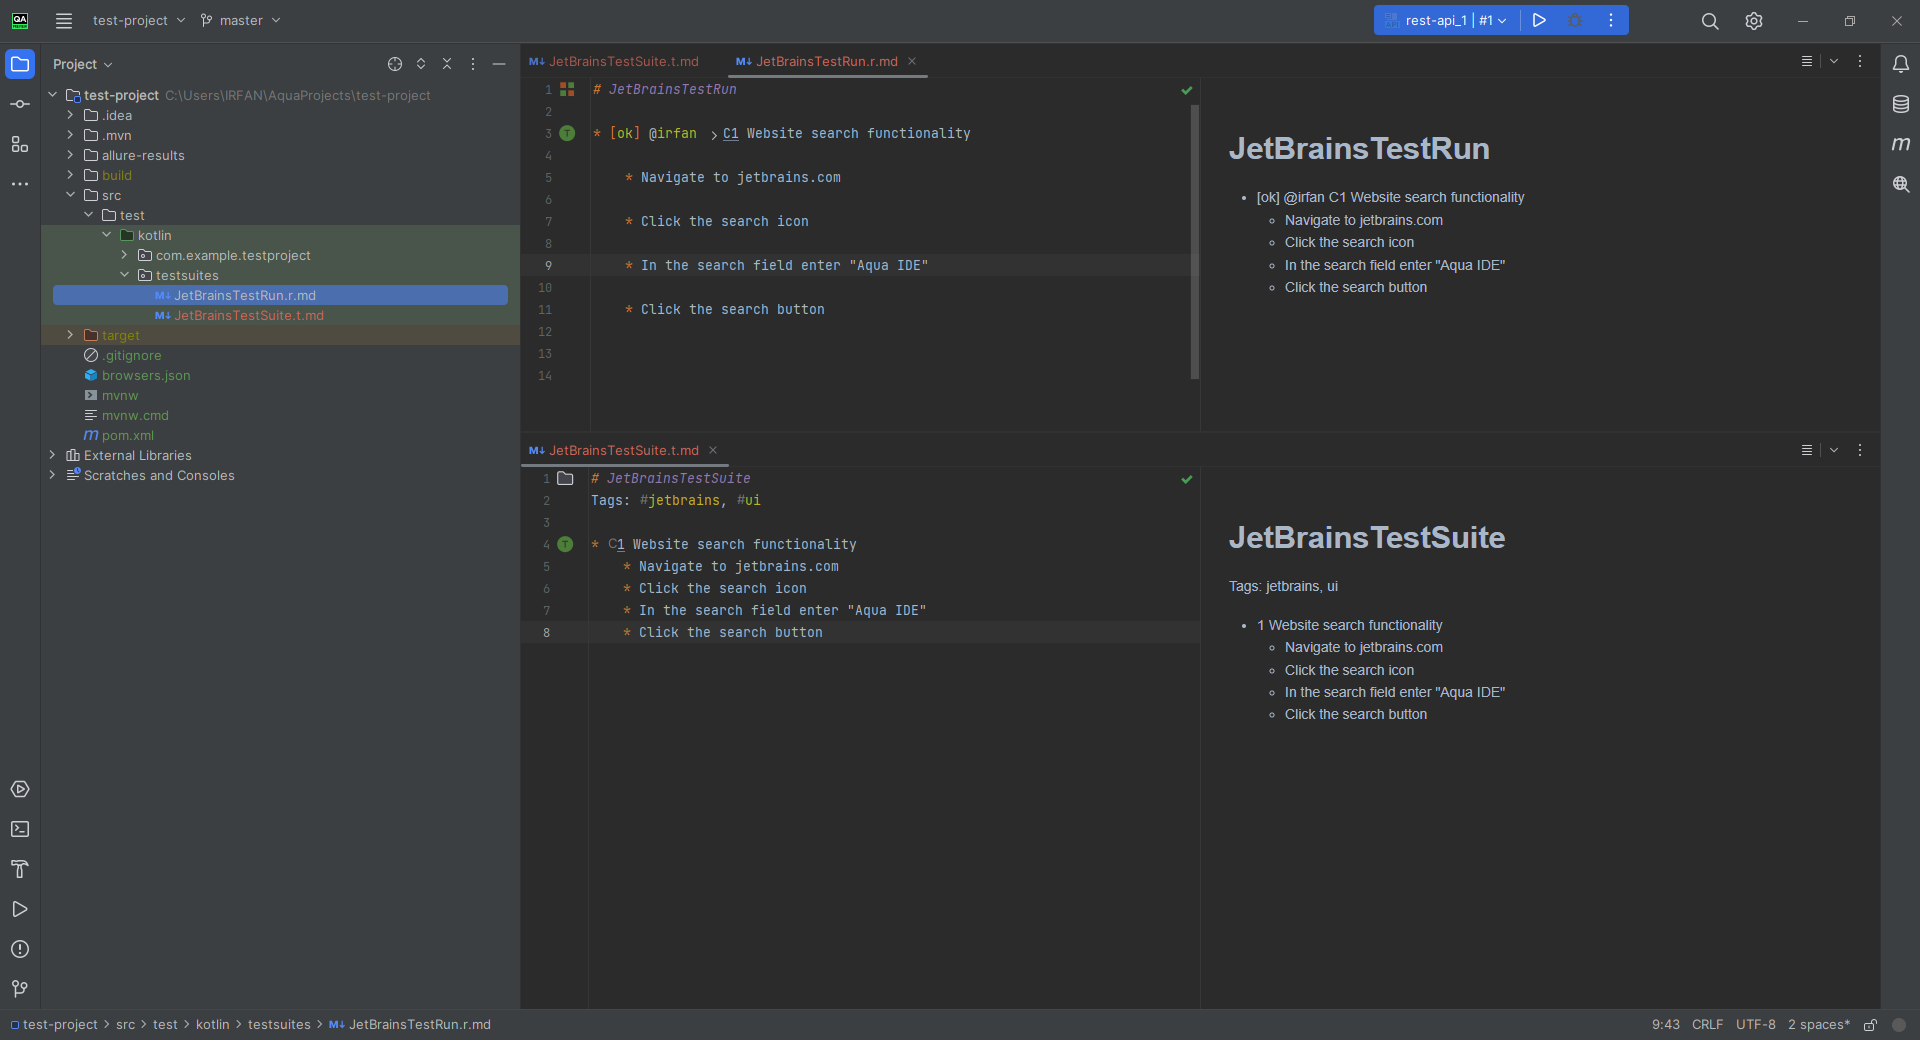Click top editor inspection checkmark

pos(1187,90)
